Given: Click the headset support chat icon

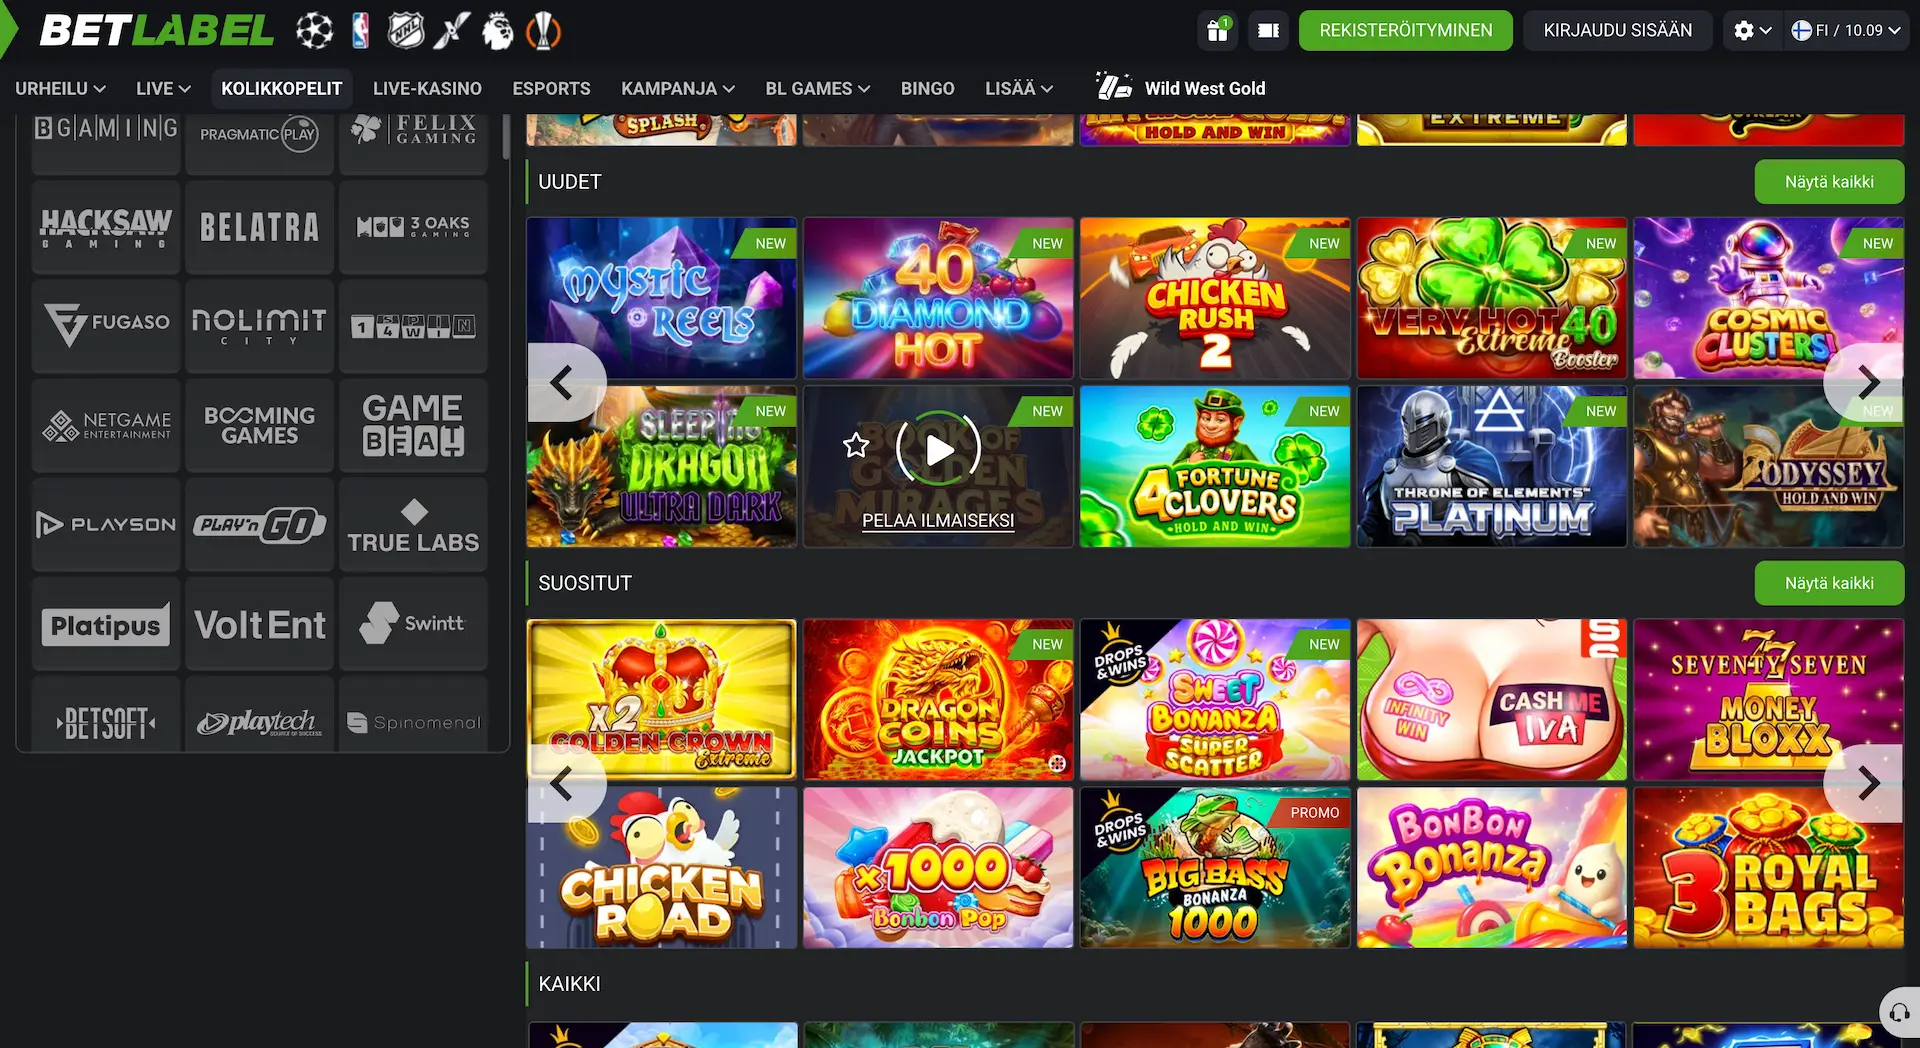Looking at the screenshot, I should click(x=1899, y=1013).
